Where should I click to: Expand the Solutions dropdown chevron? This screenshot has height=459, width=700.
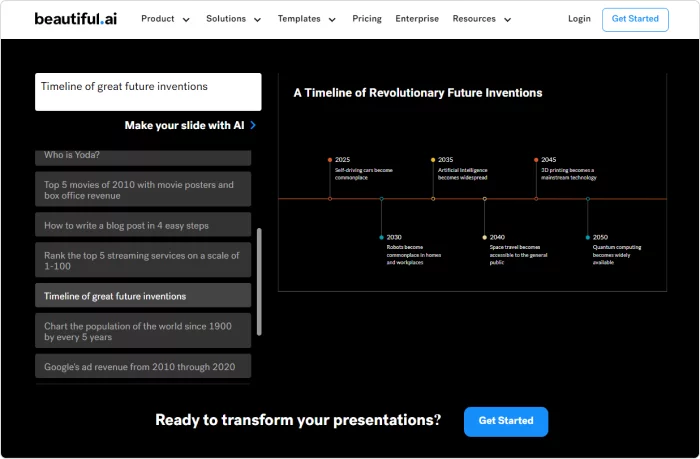257,20
